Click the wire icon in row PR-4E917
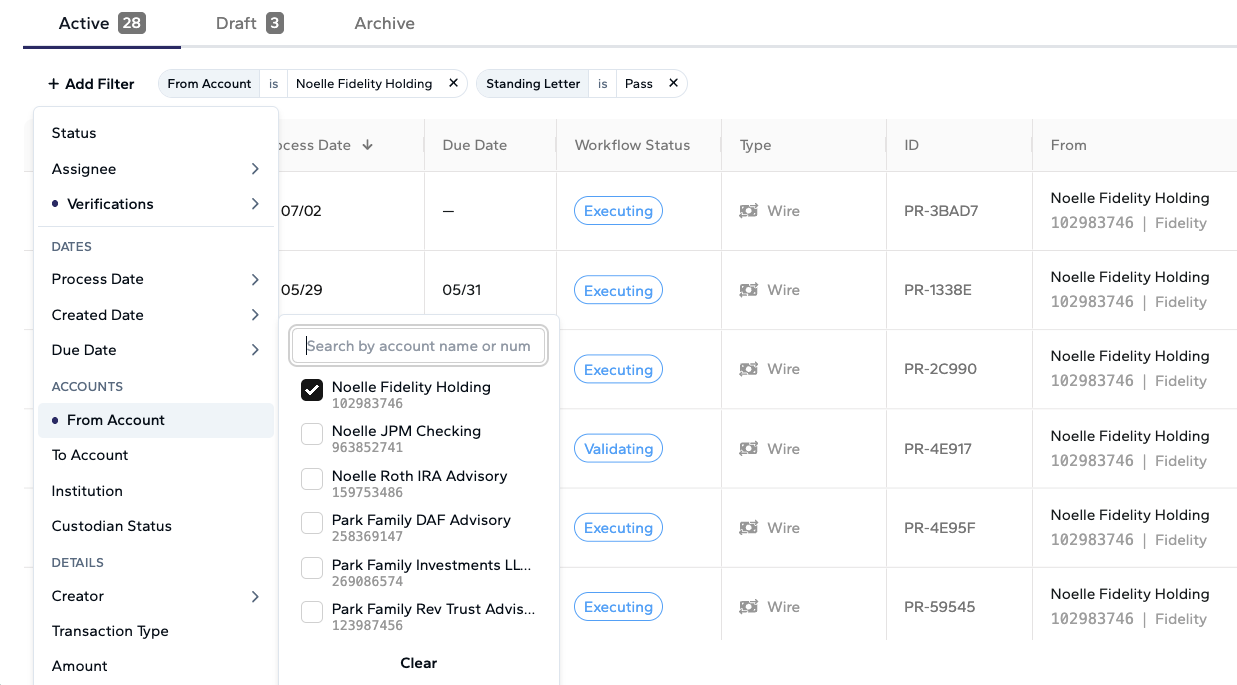 pos(749,449)
